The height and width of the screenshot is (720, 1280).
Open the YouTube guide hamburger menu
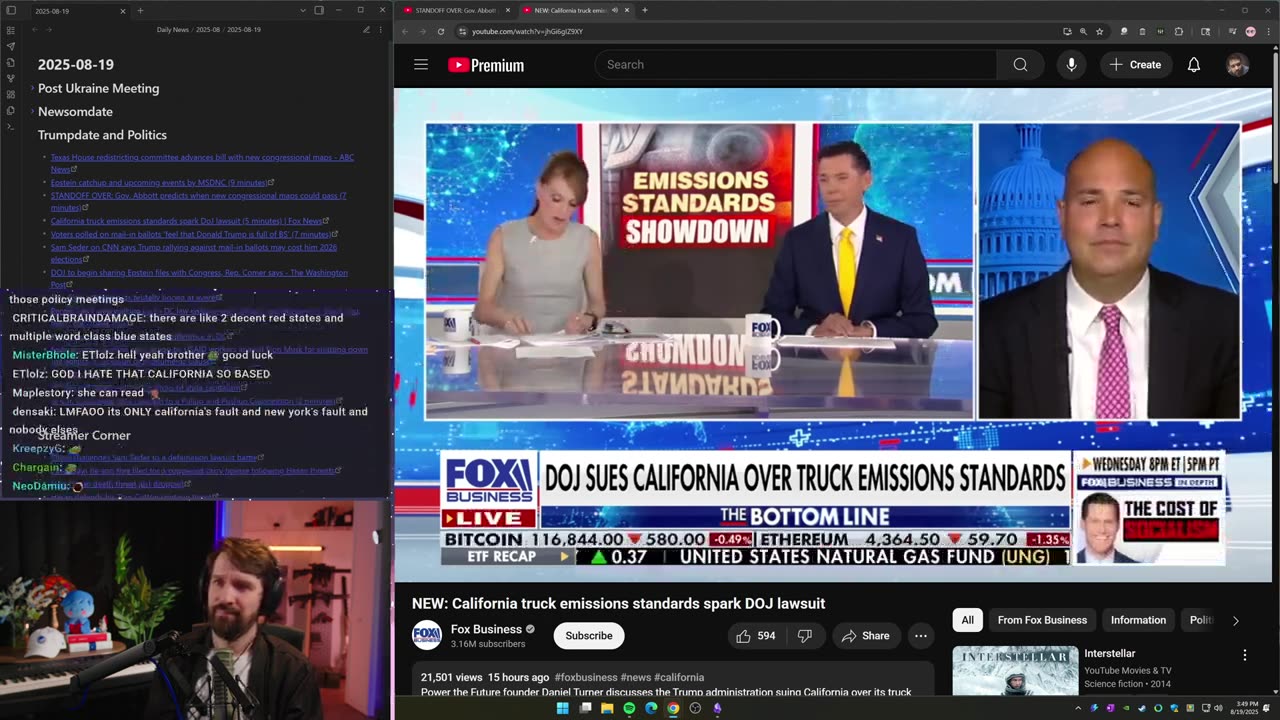click(x=421, y=65)
